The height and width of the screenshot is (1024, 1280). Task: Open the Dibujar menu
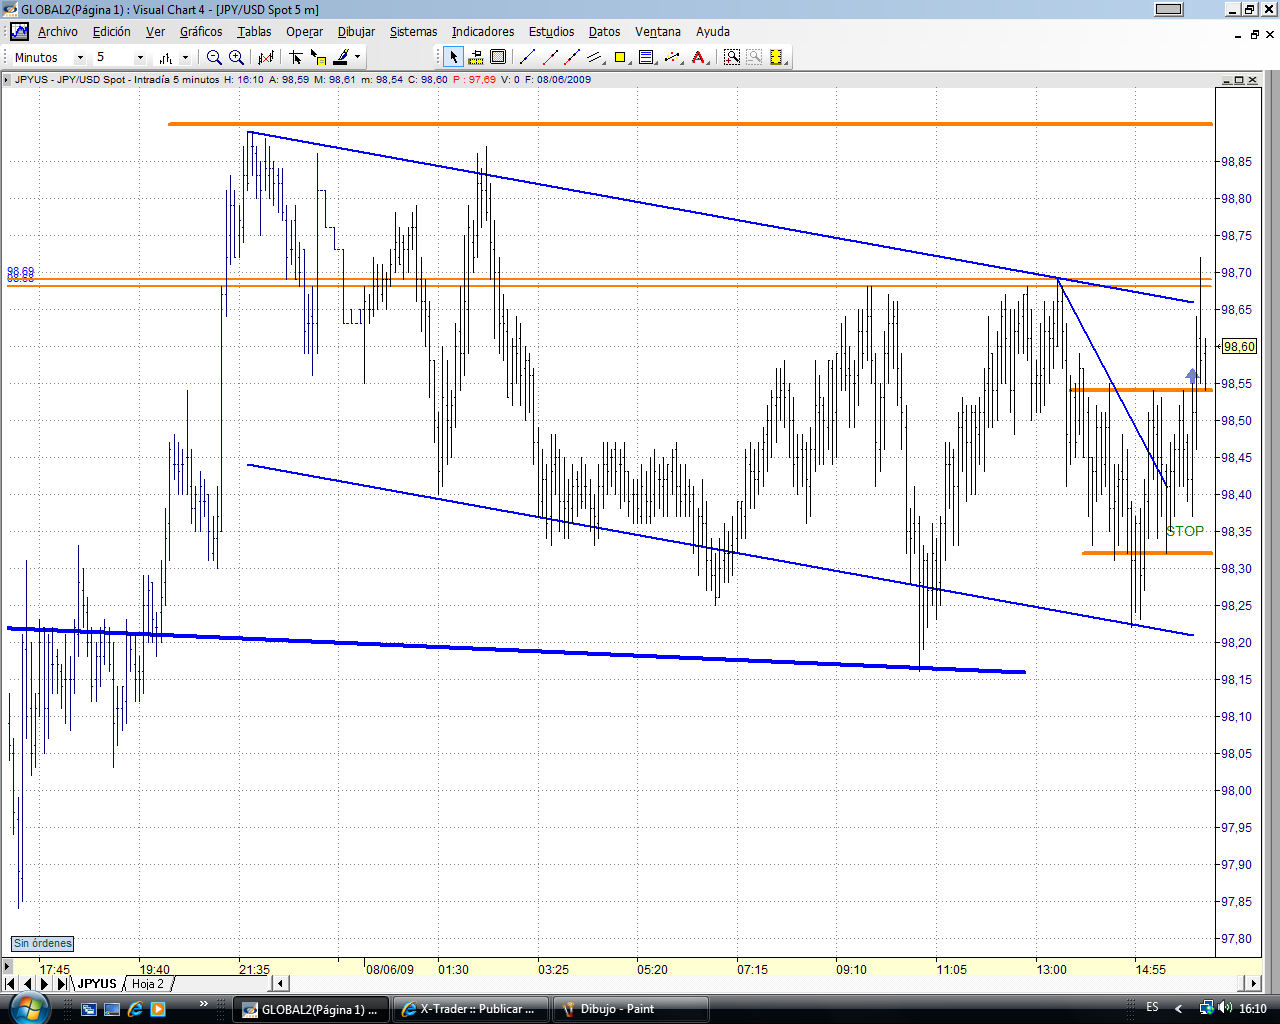(x=356, y=32)
